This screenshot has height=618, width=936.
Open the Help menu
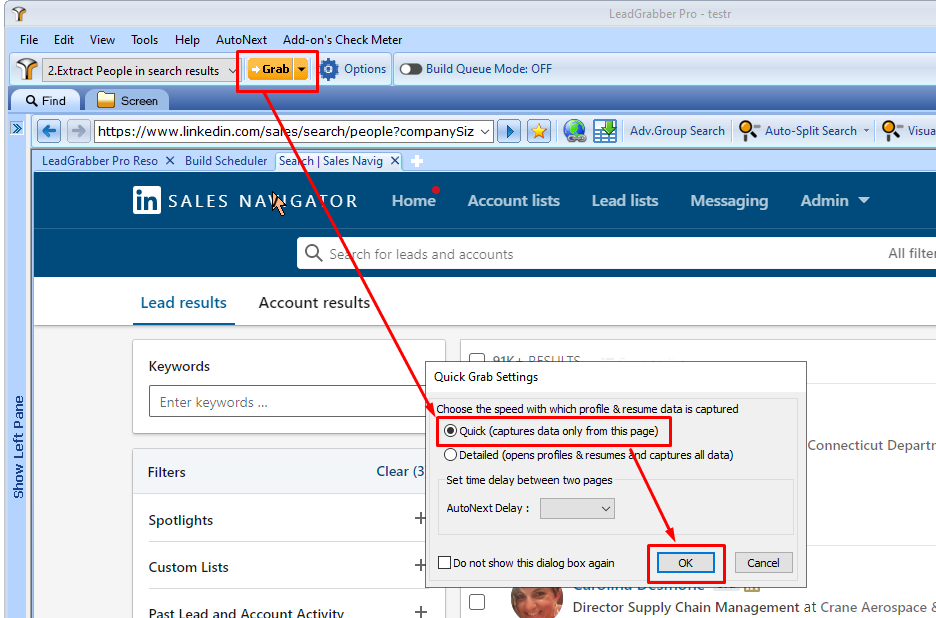tap(187, 40)
